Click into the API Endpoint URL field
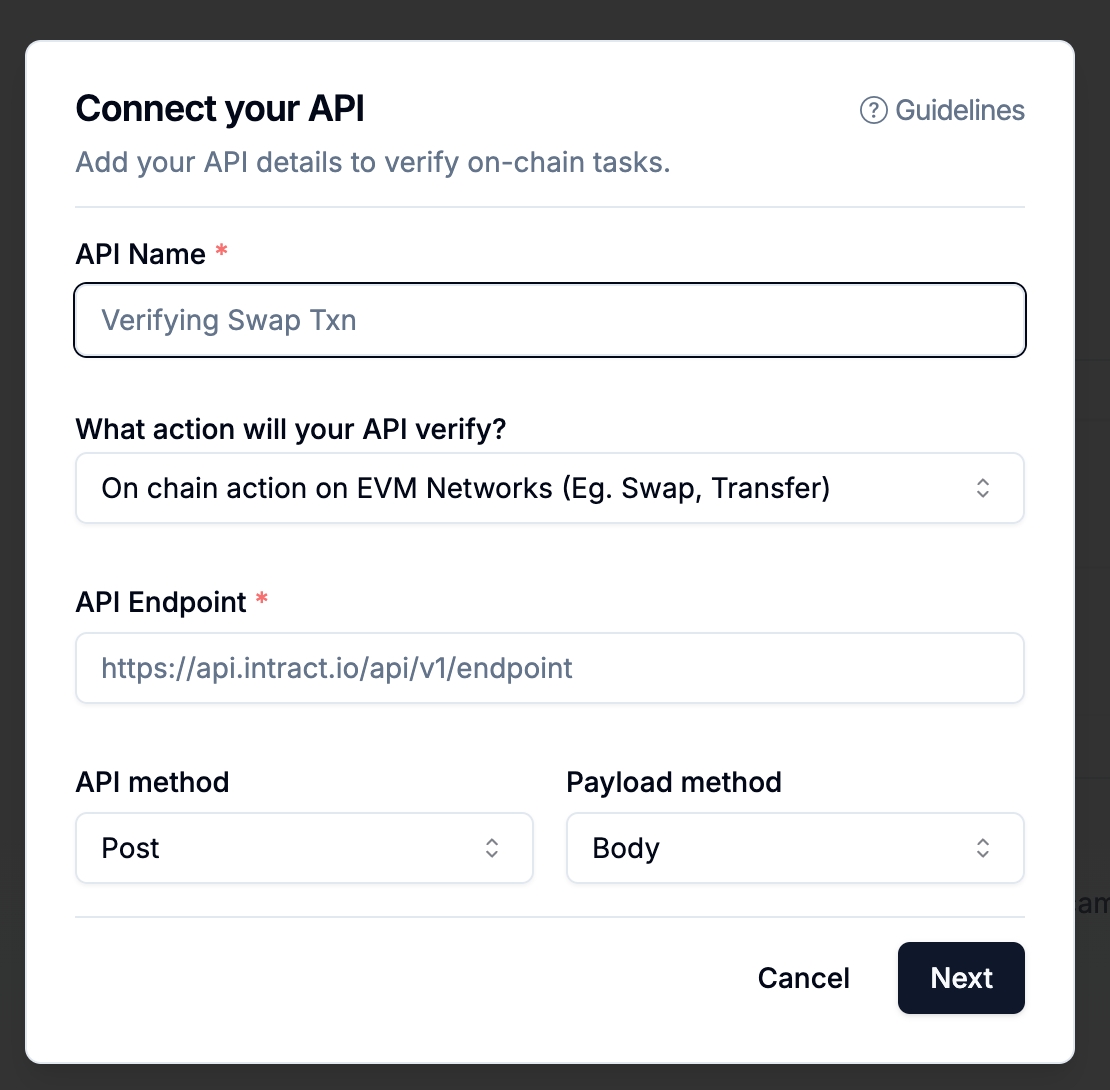Viewport: 1110px width, 1090px height. (x=550, y=668)
